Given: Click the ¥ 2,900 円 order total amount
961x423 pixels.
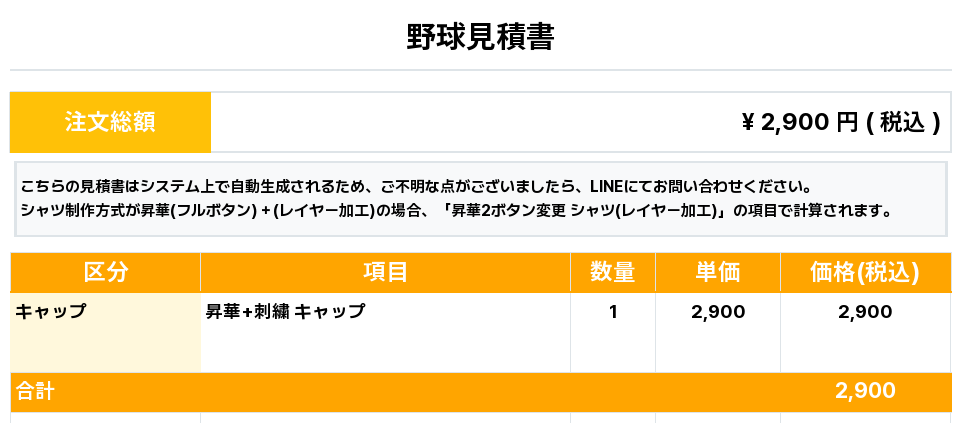Looking at the screenshot, I should pos(800,122).
